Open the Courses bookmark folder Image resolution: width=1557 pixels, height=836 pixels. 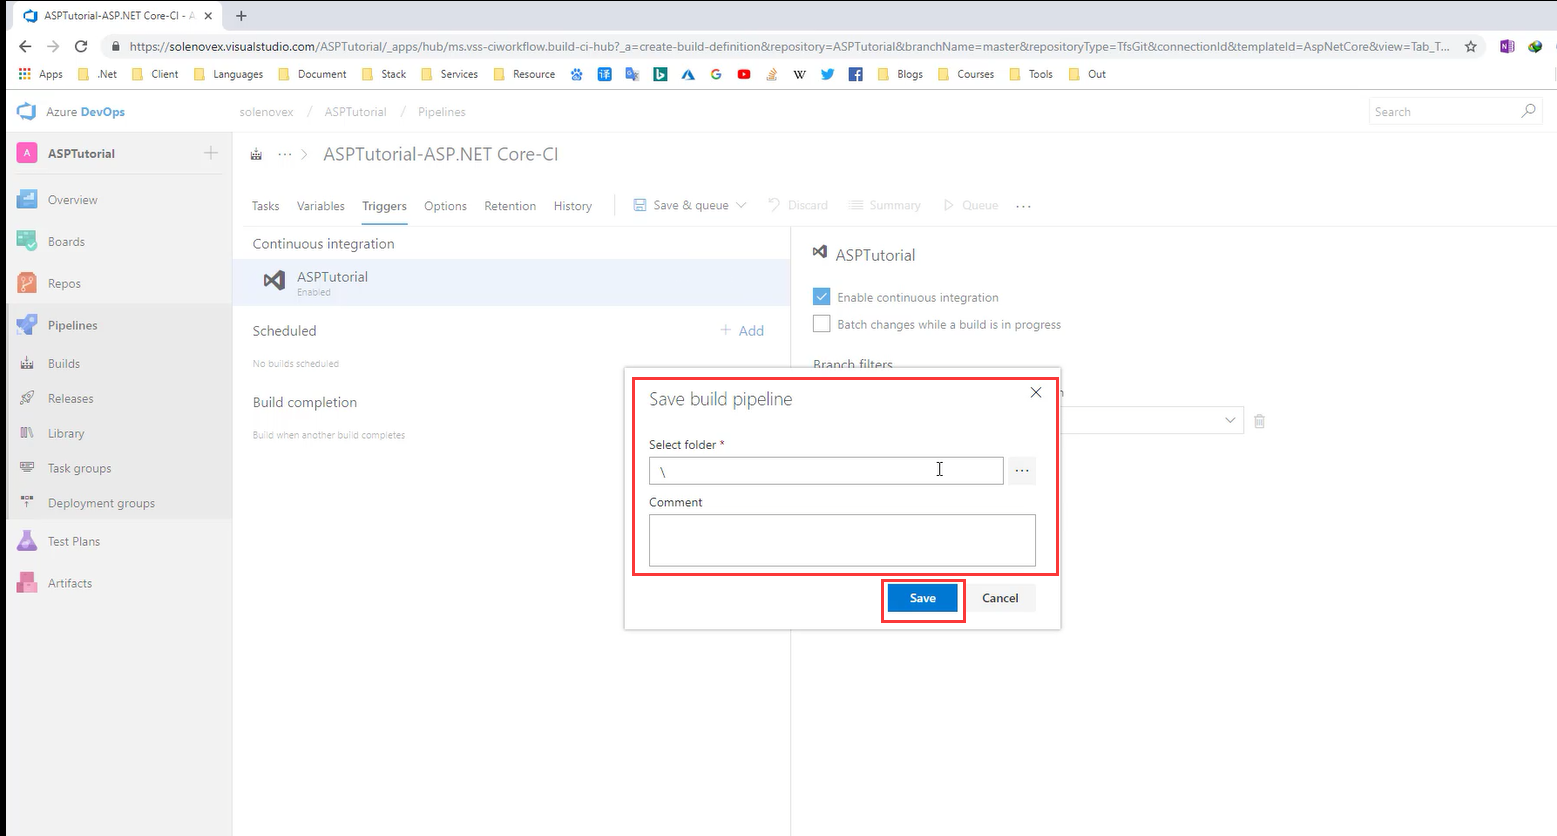pos(965,74)
